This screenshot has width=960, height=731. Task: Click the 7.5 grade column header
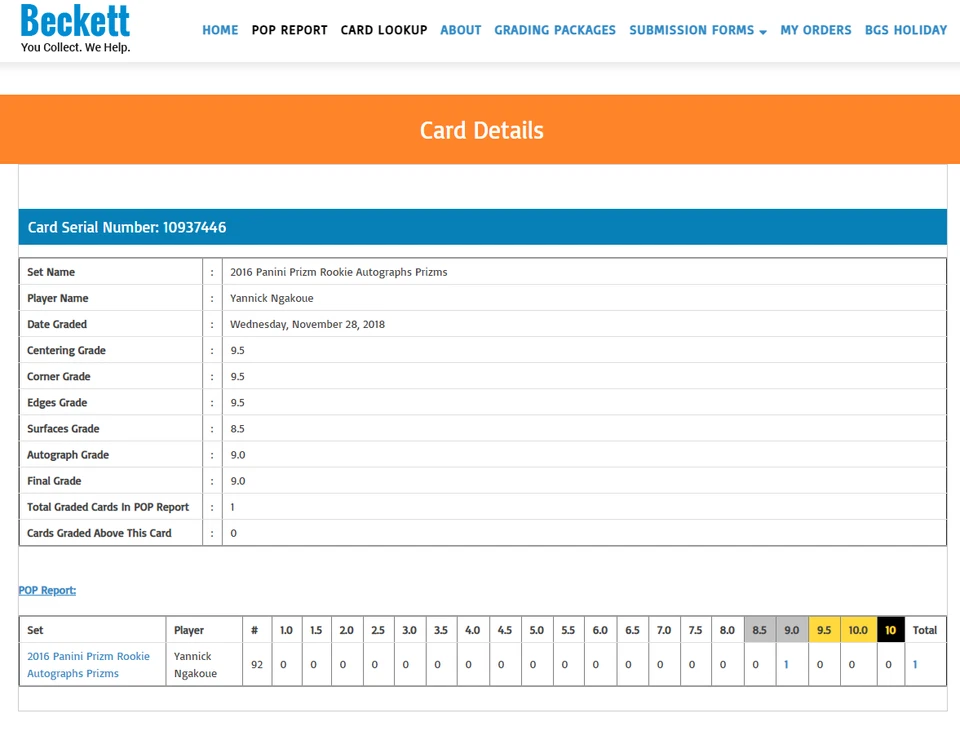695,630
